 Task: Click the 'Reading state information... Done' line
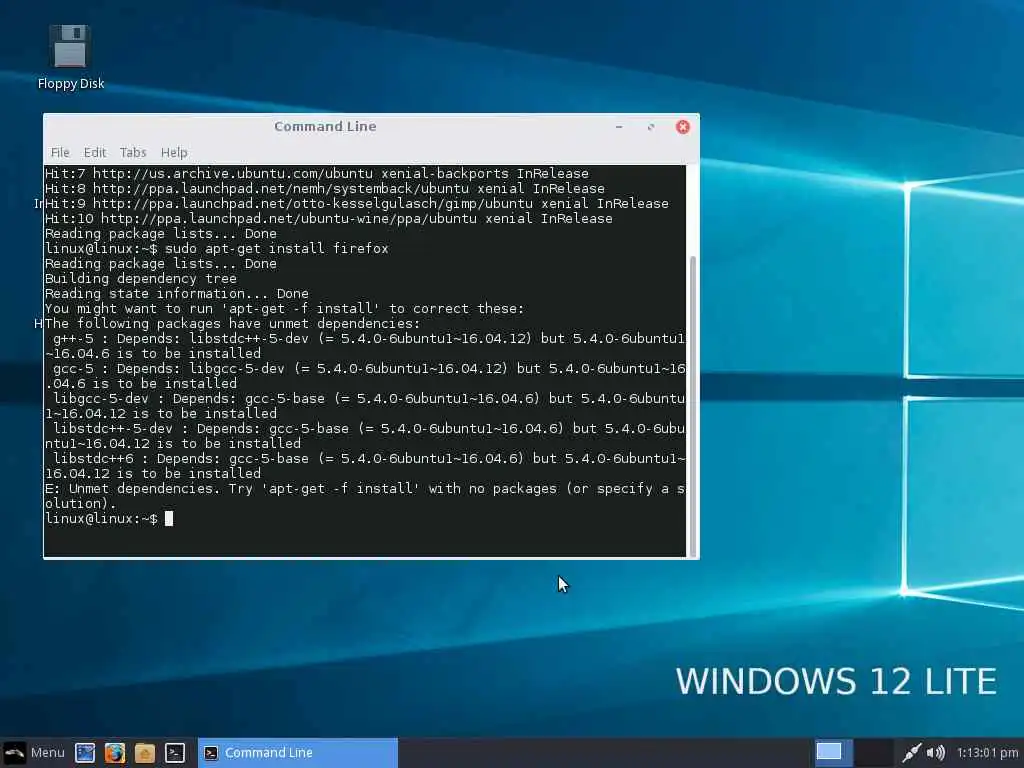[x=176, y=293]
